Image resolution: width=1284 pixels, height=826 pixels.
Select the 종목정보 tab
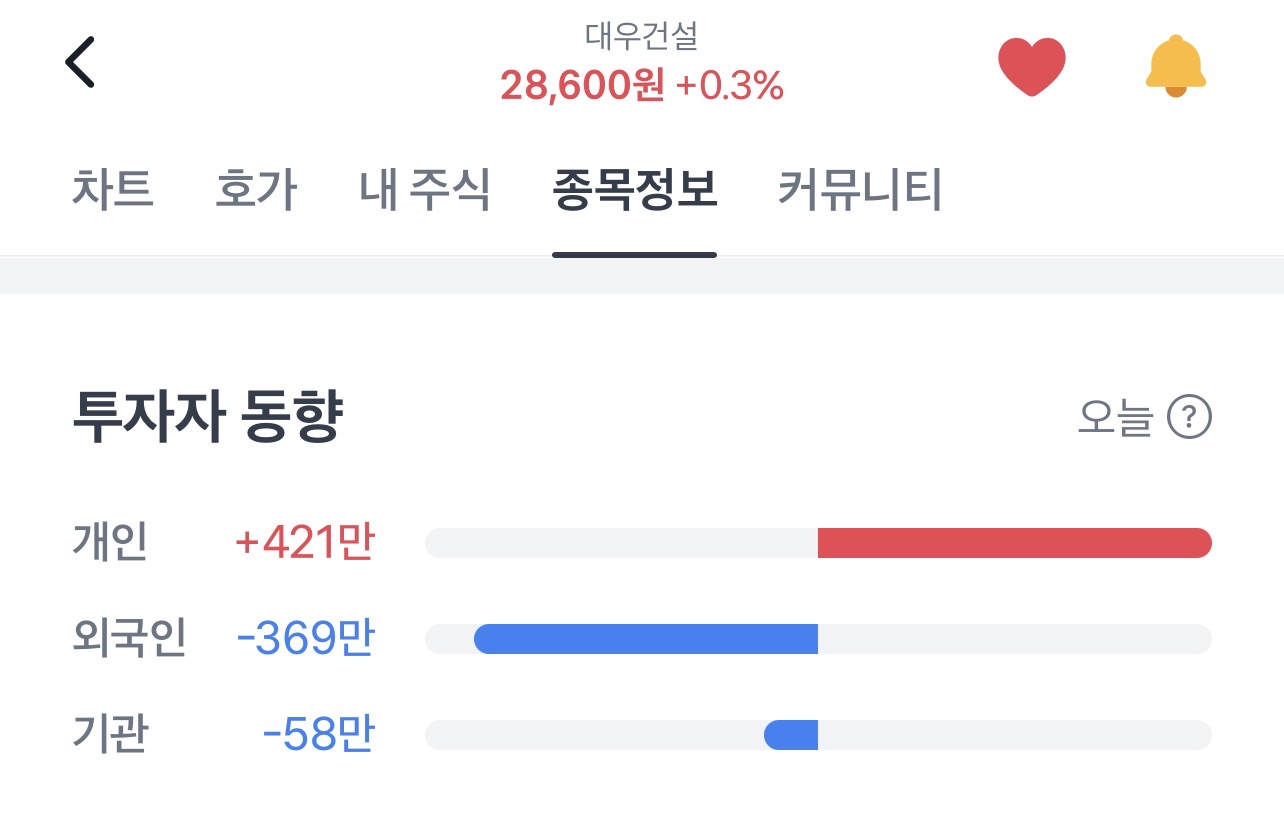634,189
